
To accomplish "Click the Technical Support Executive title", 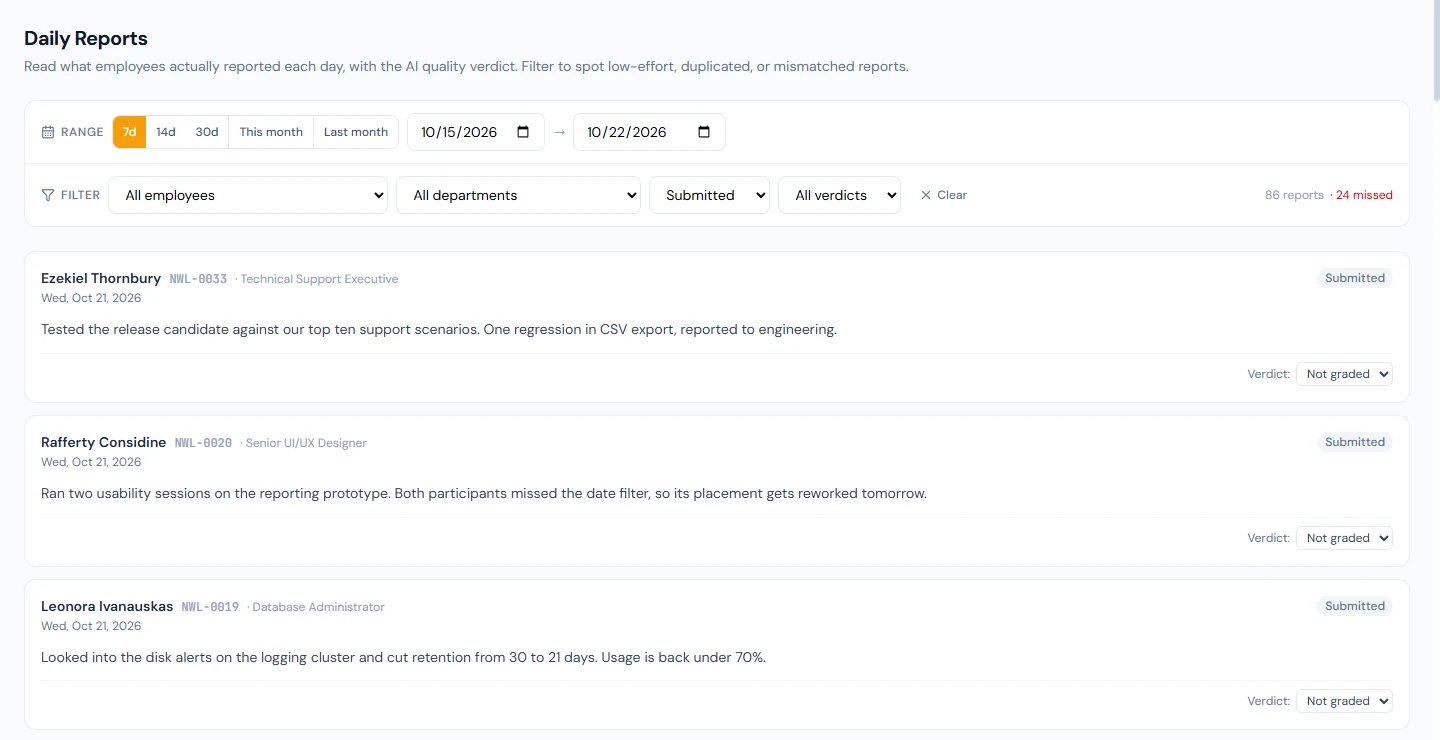I will [x=319, y=279].
